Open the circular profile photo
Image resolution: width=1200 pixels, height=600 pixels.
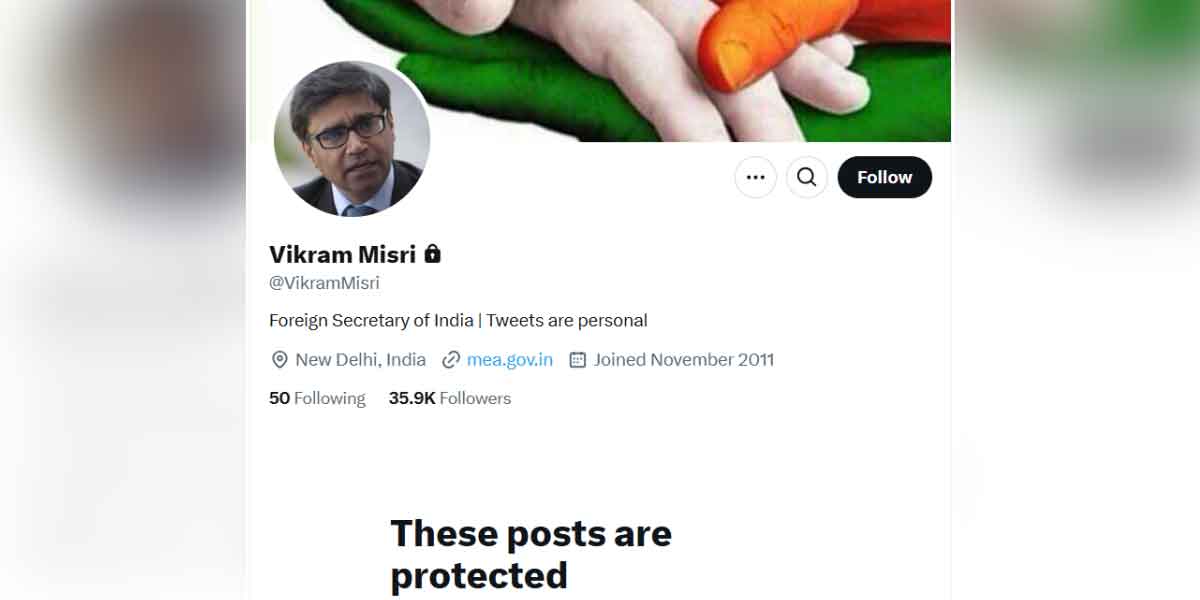click(352, 139)
